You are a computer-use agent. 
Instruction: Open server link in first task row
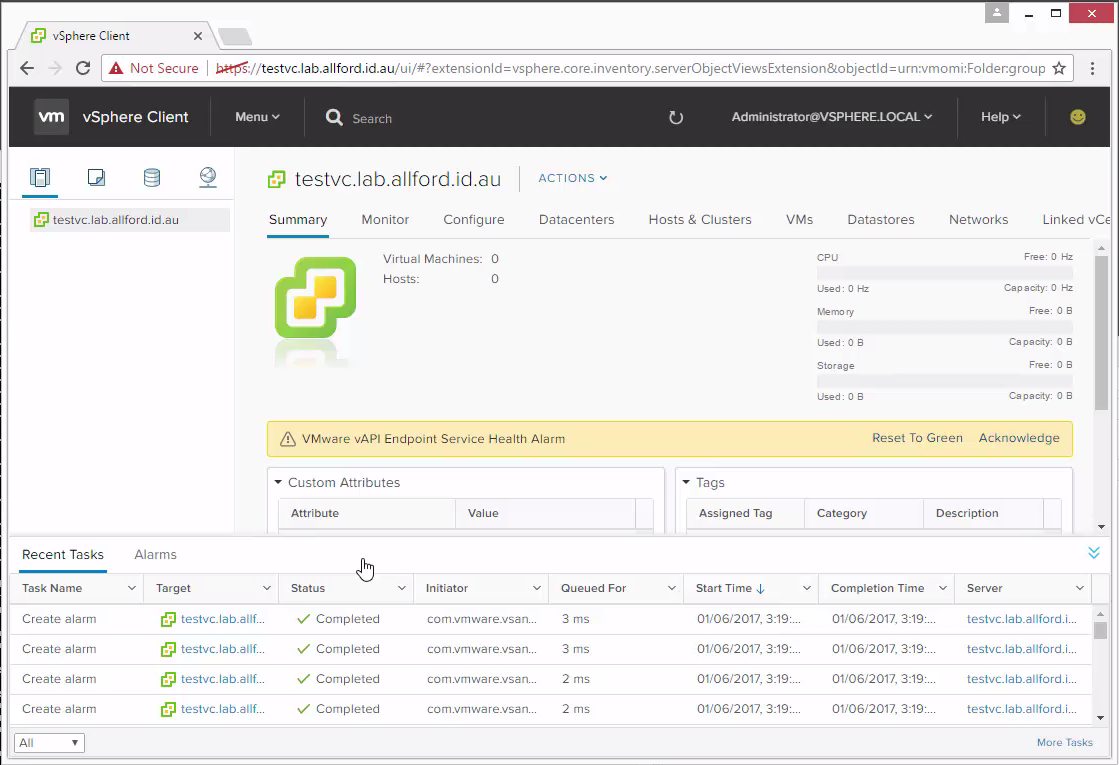point(1022,619)
